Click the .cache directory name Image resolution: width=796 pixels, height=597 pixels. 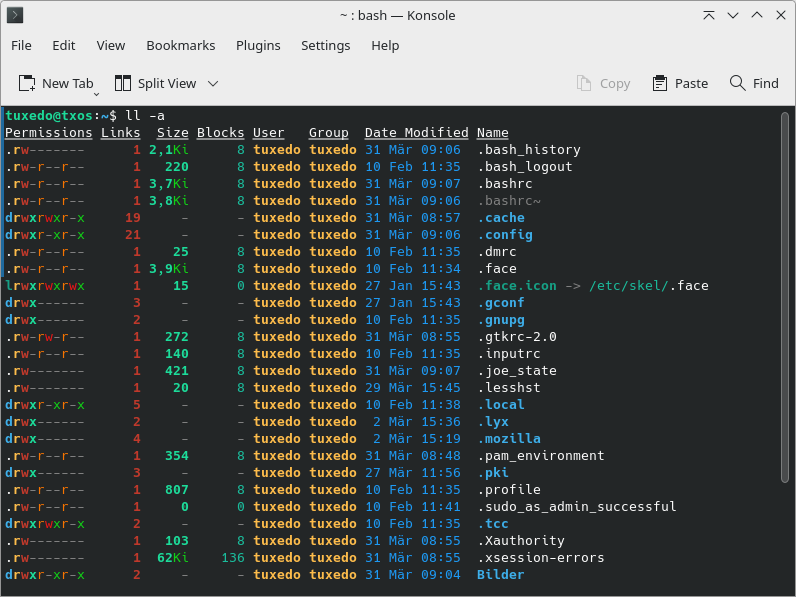coord(501,218)
